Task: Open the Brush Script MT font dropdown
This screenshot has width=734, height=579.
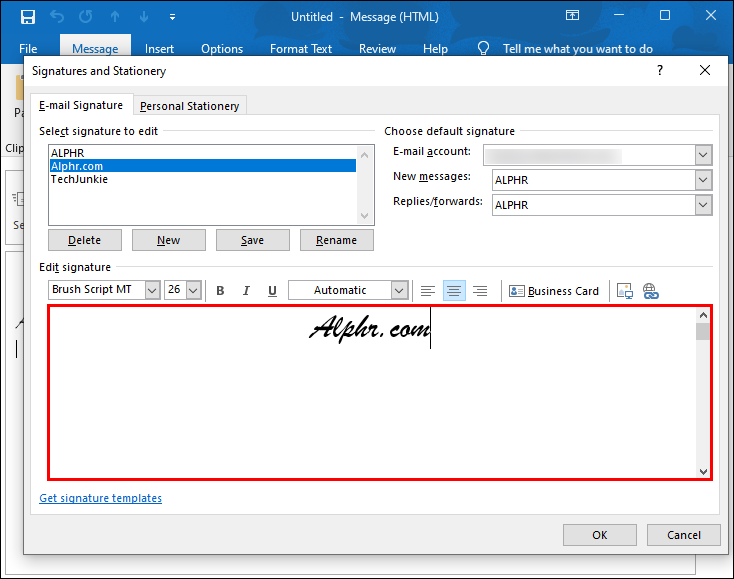Action: click(x=152, y=290)
